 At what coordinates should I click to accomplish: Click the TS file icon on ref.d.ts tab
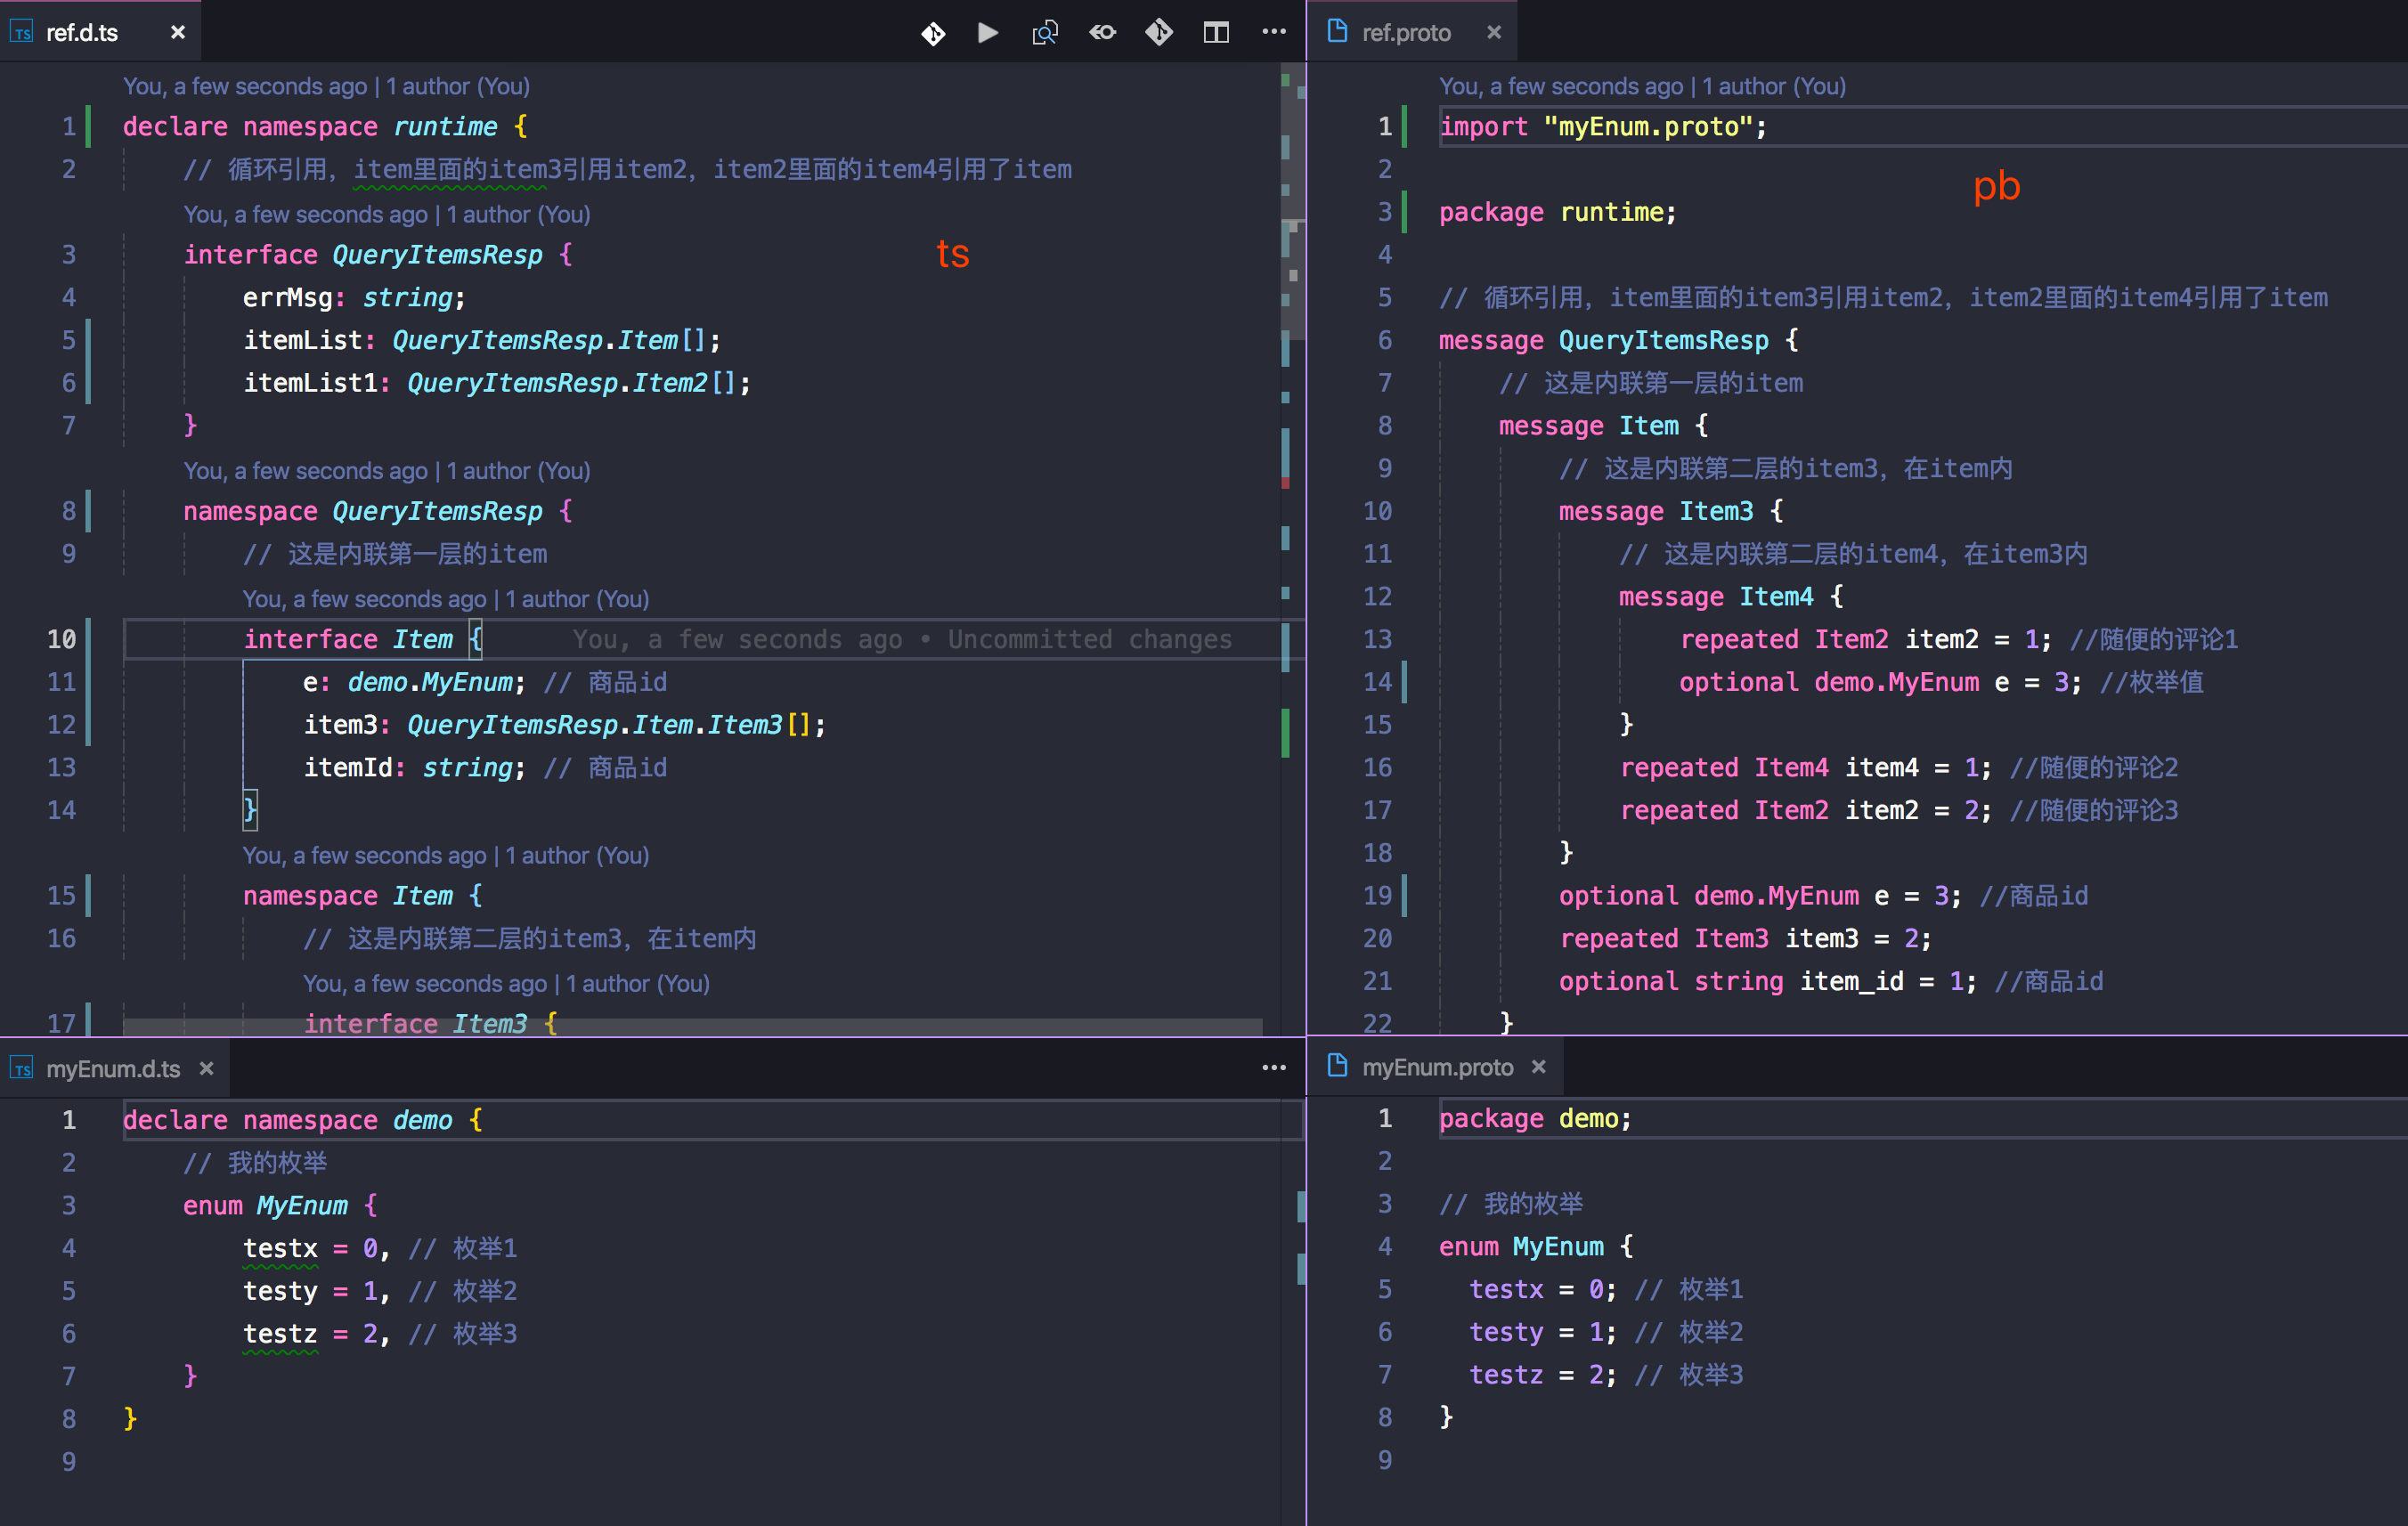[22, 33]
